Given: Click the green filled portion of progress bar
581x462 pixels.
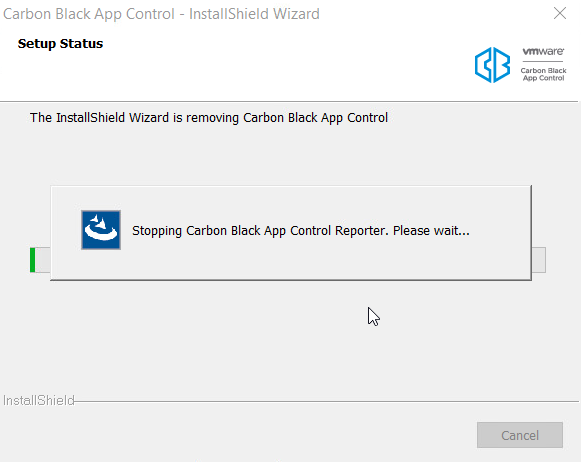Looking at the screenshot, I should (x=33, y=260).
